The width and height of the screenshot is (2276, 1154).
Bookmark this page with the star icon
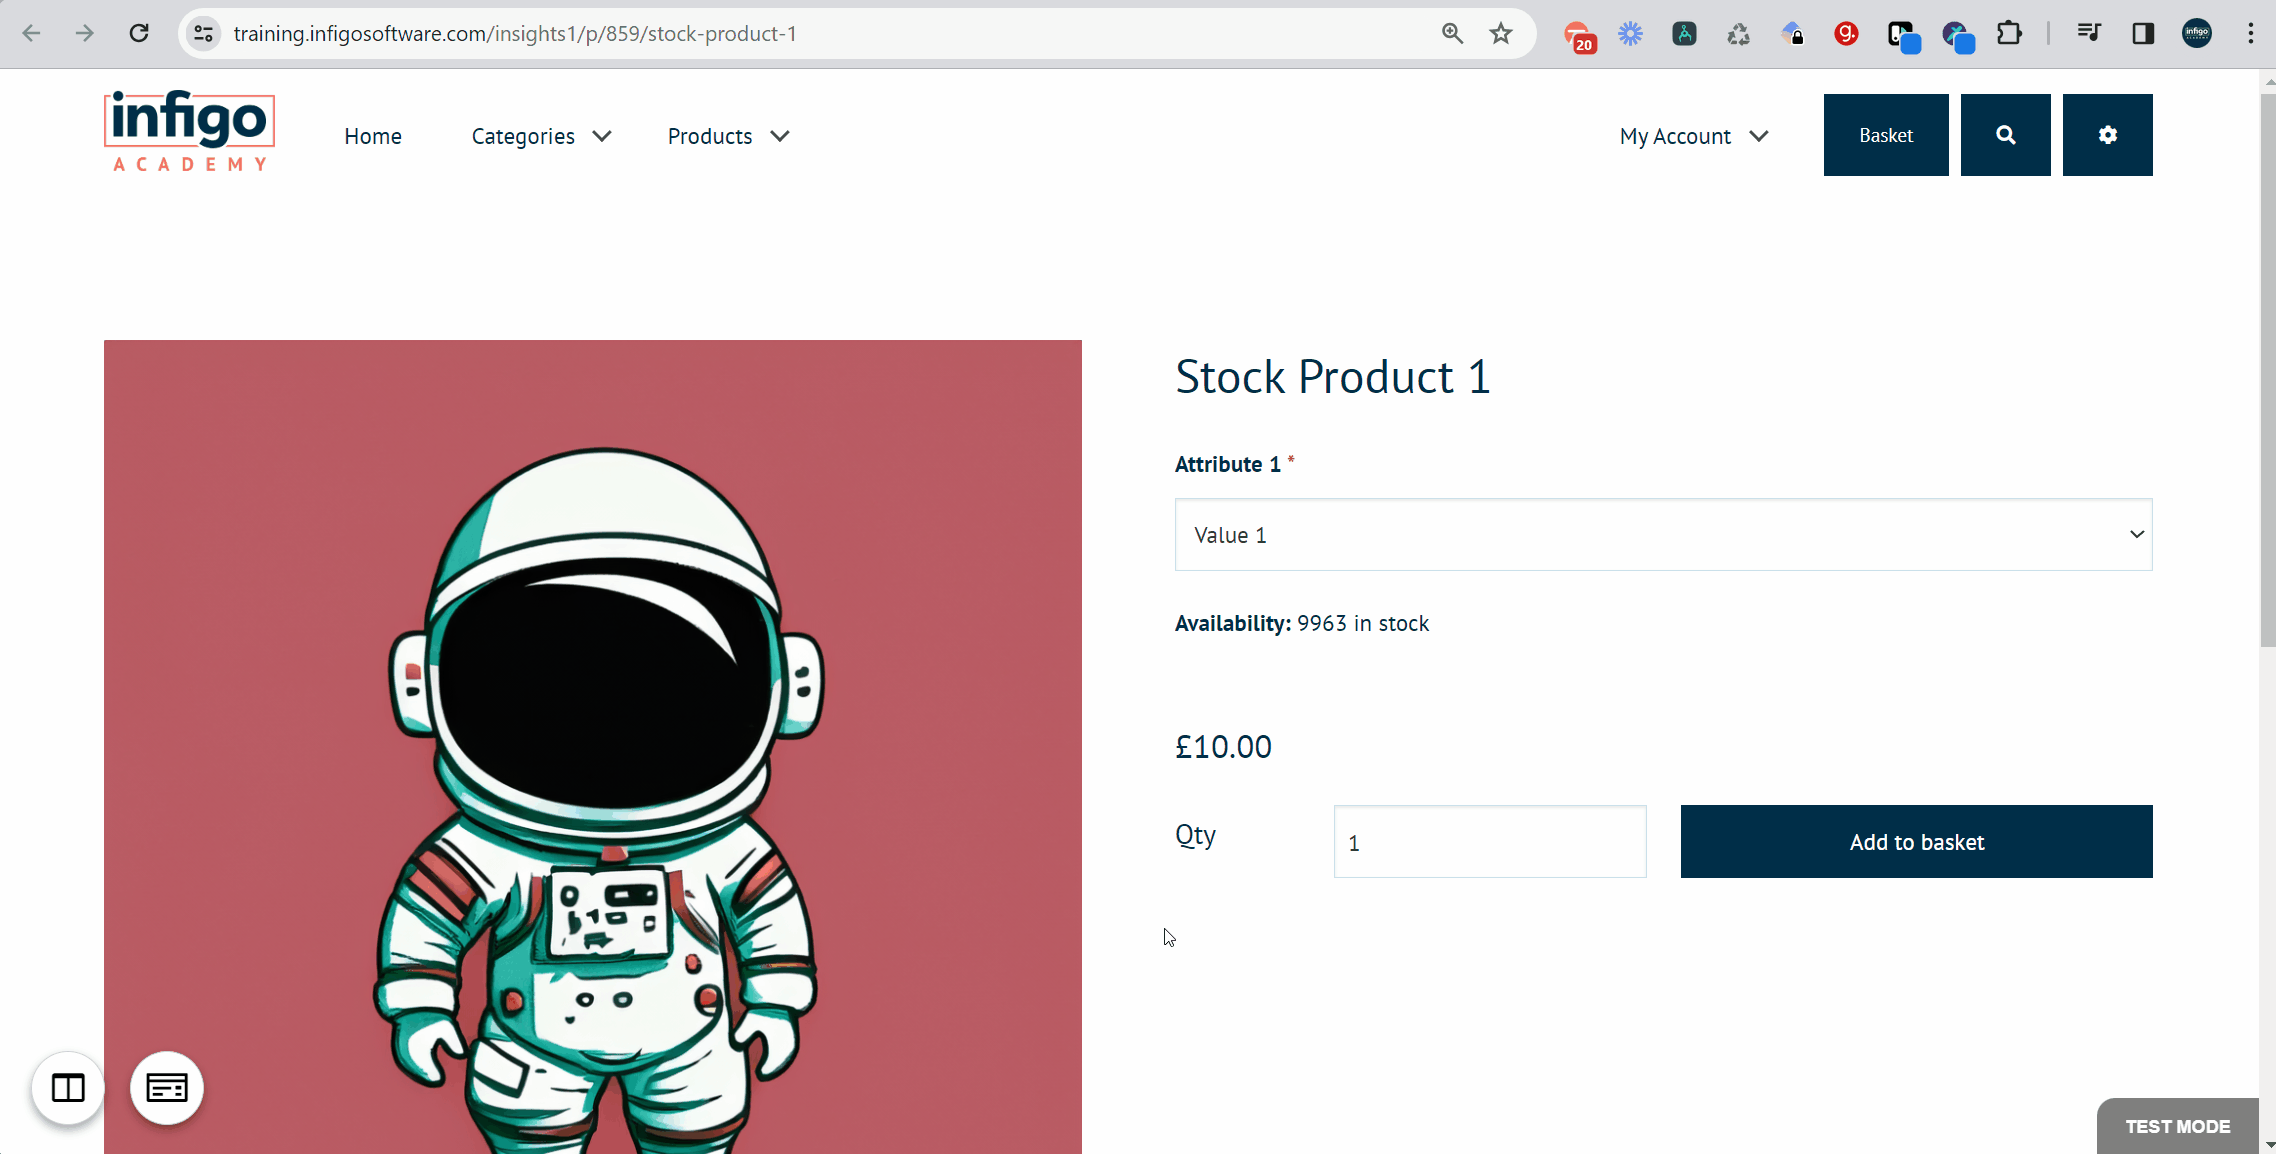point(1500,34)
